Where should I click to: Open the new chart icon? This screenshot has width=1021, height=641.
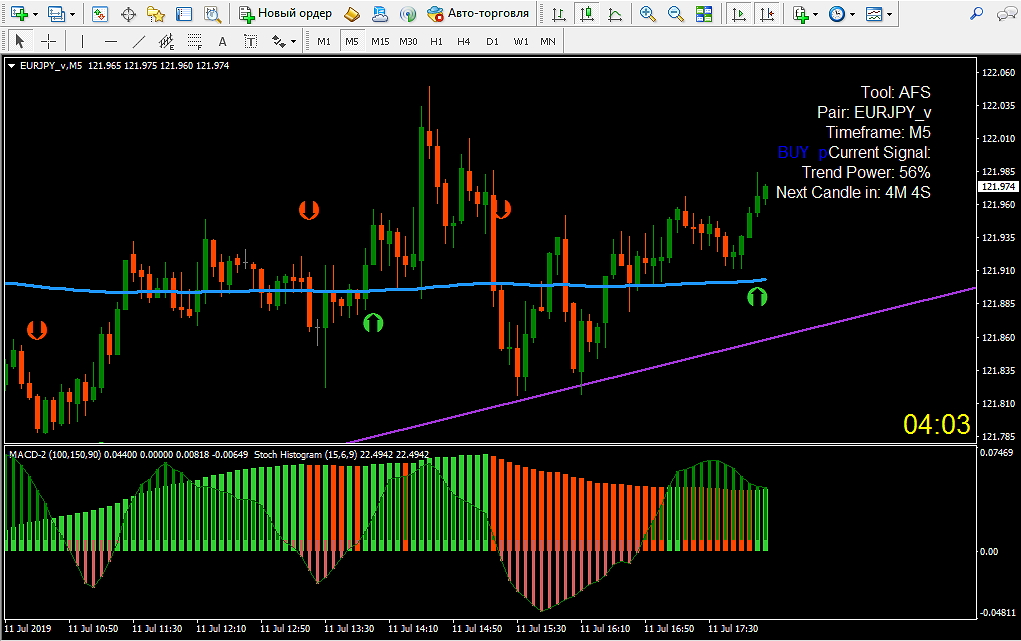click(18, 14)
